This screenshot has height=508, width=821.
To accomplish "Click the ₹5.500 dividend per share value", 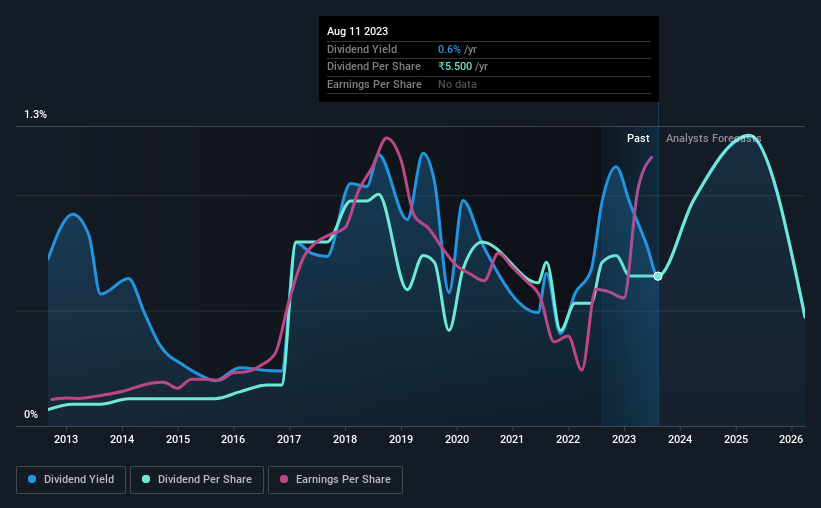I will [x=455, y=67].
